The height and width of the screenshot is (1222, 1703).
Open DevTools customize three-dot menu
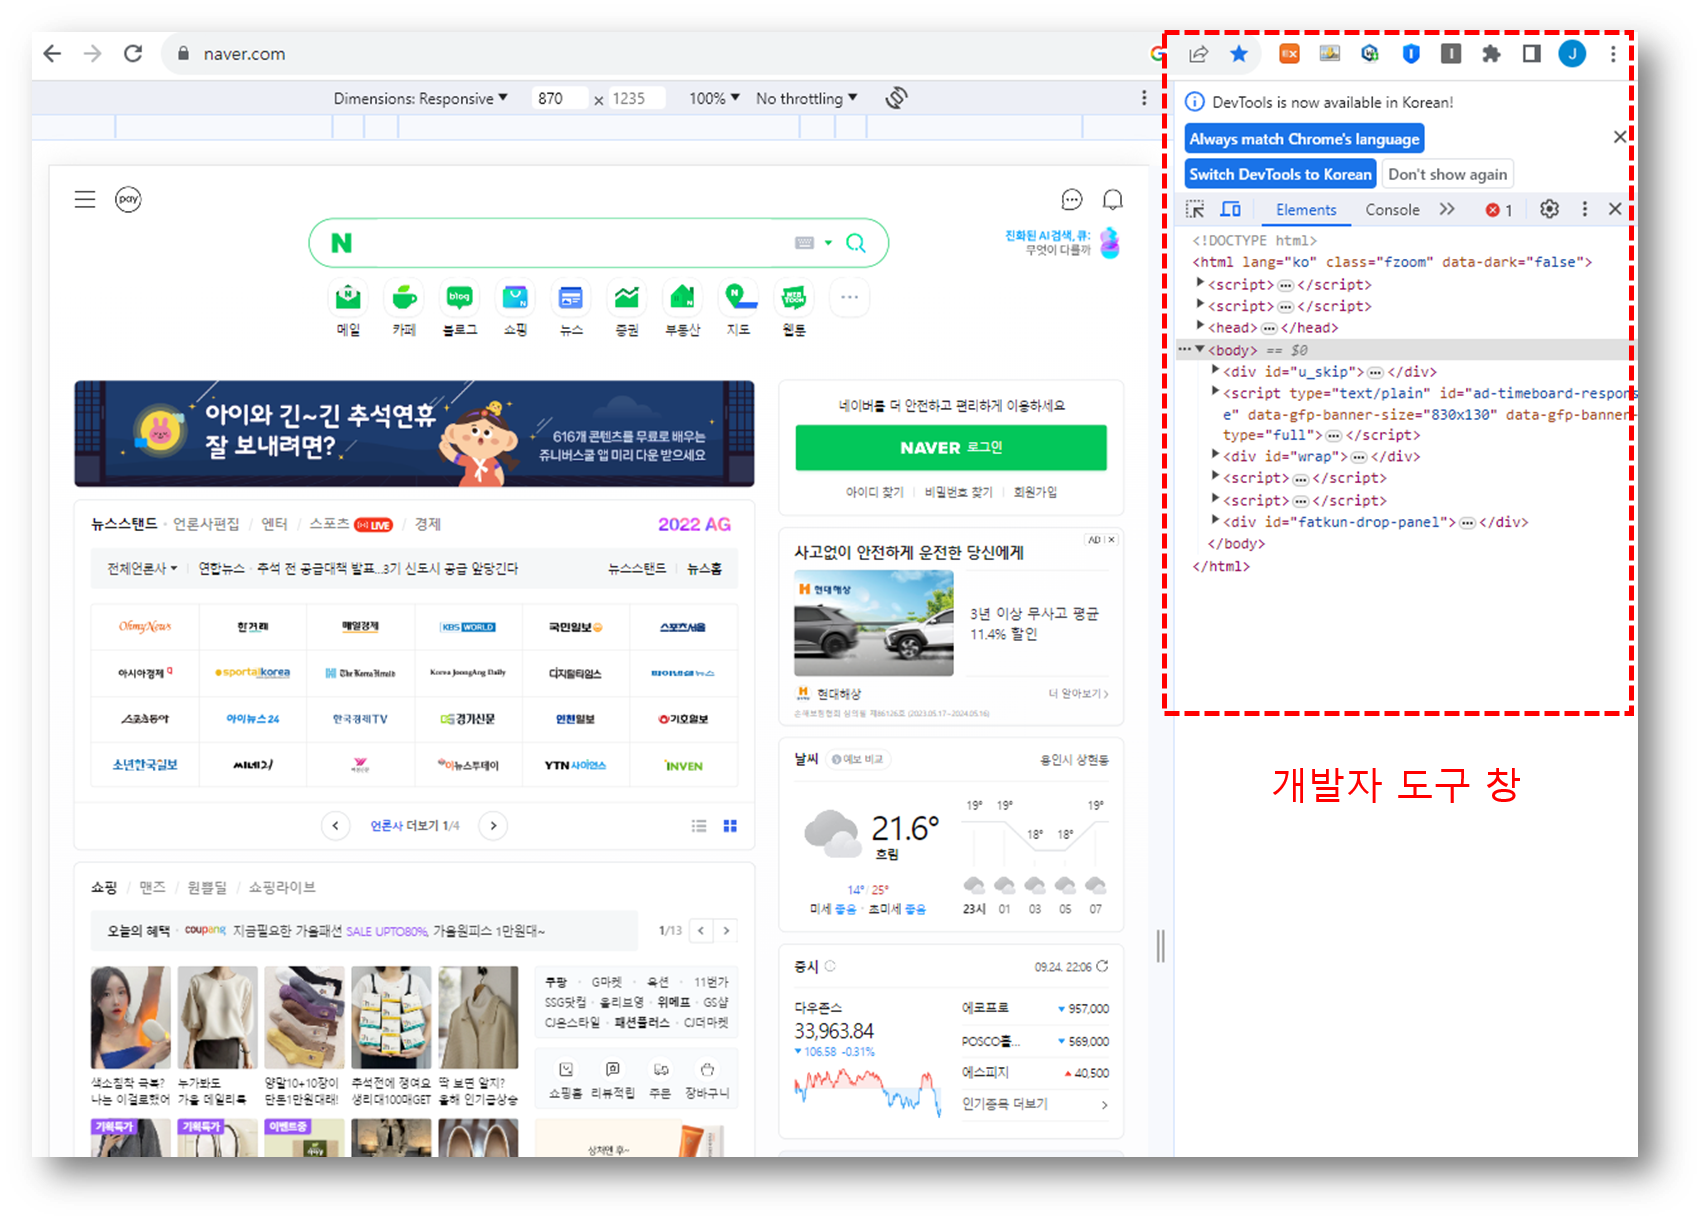[1584, 209]
